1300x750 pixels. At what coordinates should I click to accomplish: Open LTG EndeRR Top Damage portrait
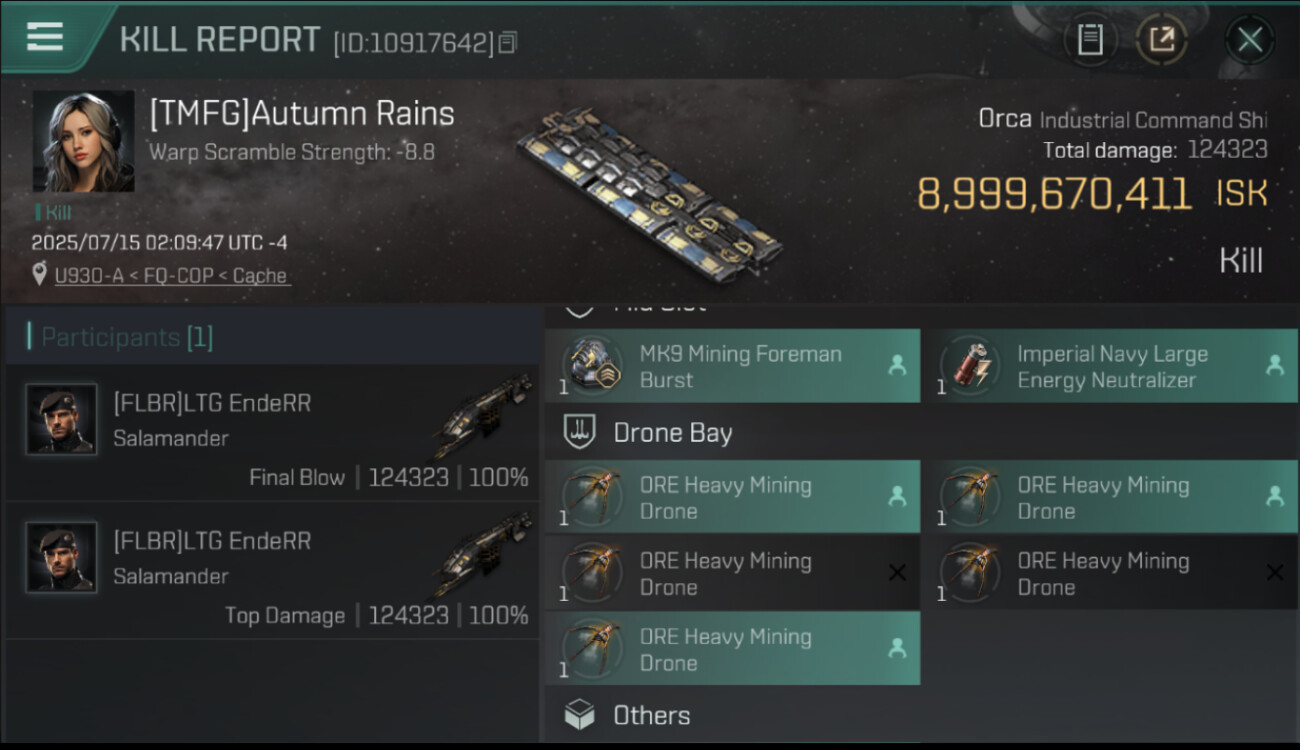click(x=62, y=557)
